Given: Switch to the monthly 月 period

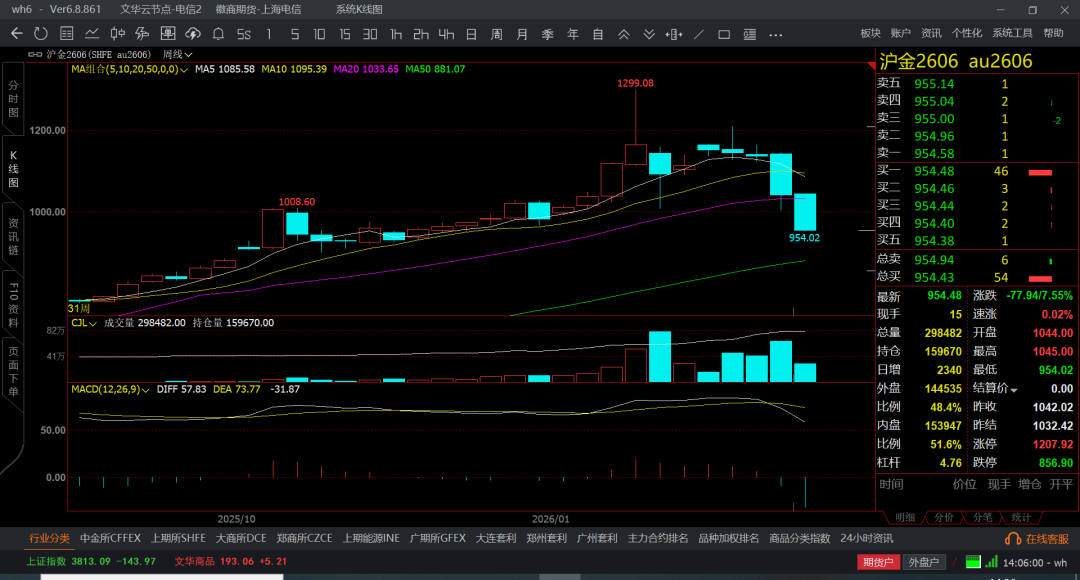Looking at the screenshot, I should point(522,34).
